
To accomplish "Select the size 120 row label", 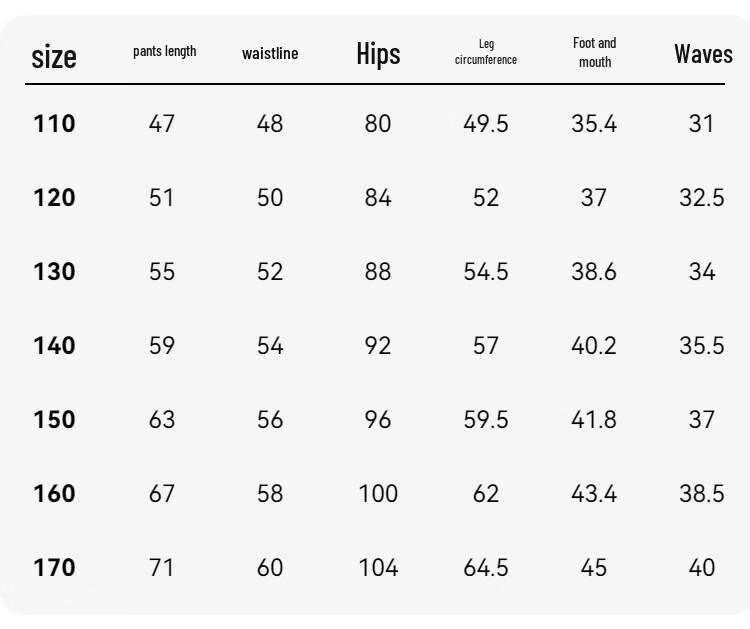I will pos(54,198).
